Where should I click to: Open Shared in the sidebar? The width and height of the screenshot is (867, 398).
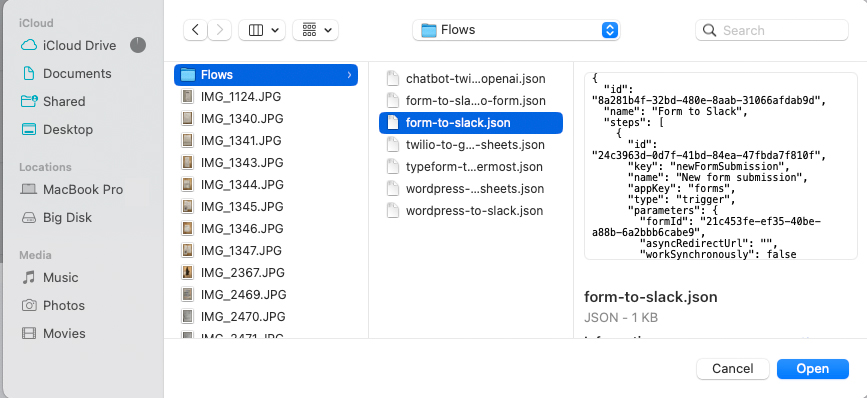[53, 101]
